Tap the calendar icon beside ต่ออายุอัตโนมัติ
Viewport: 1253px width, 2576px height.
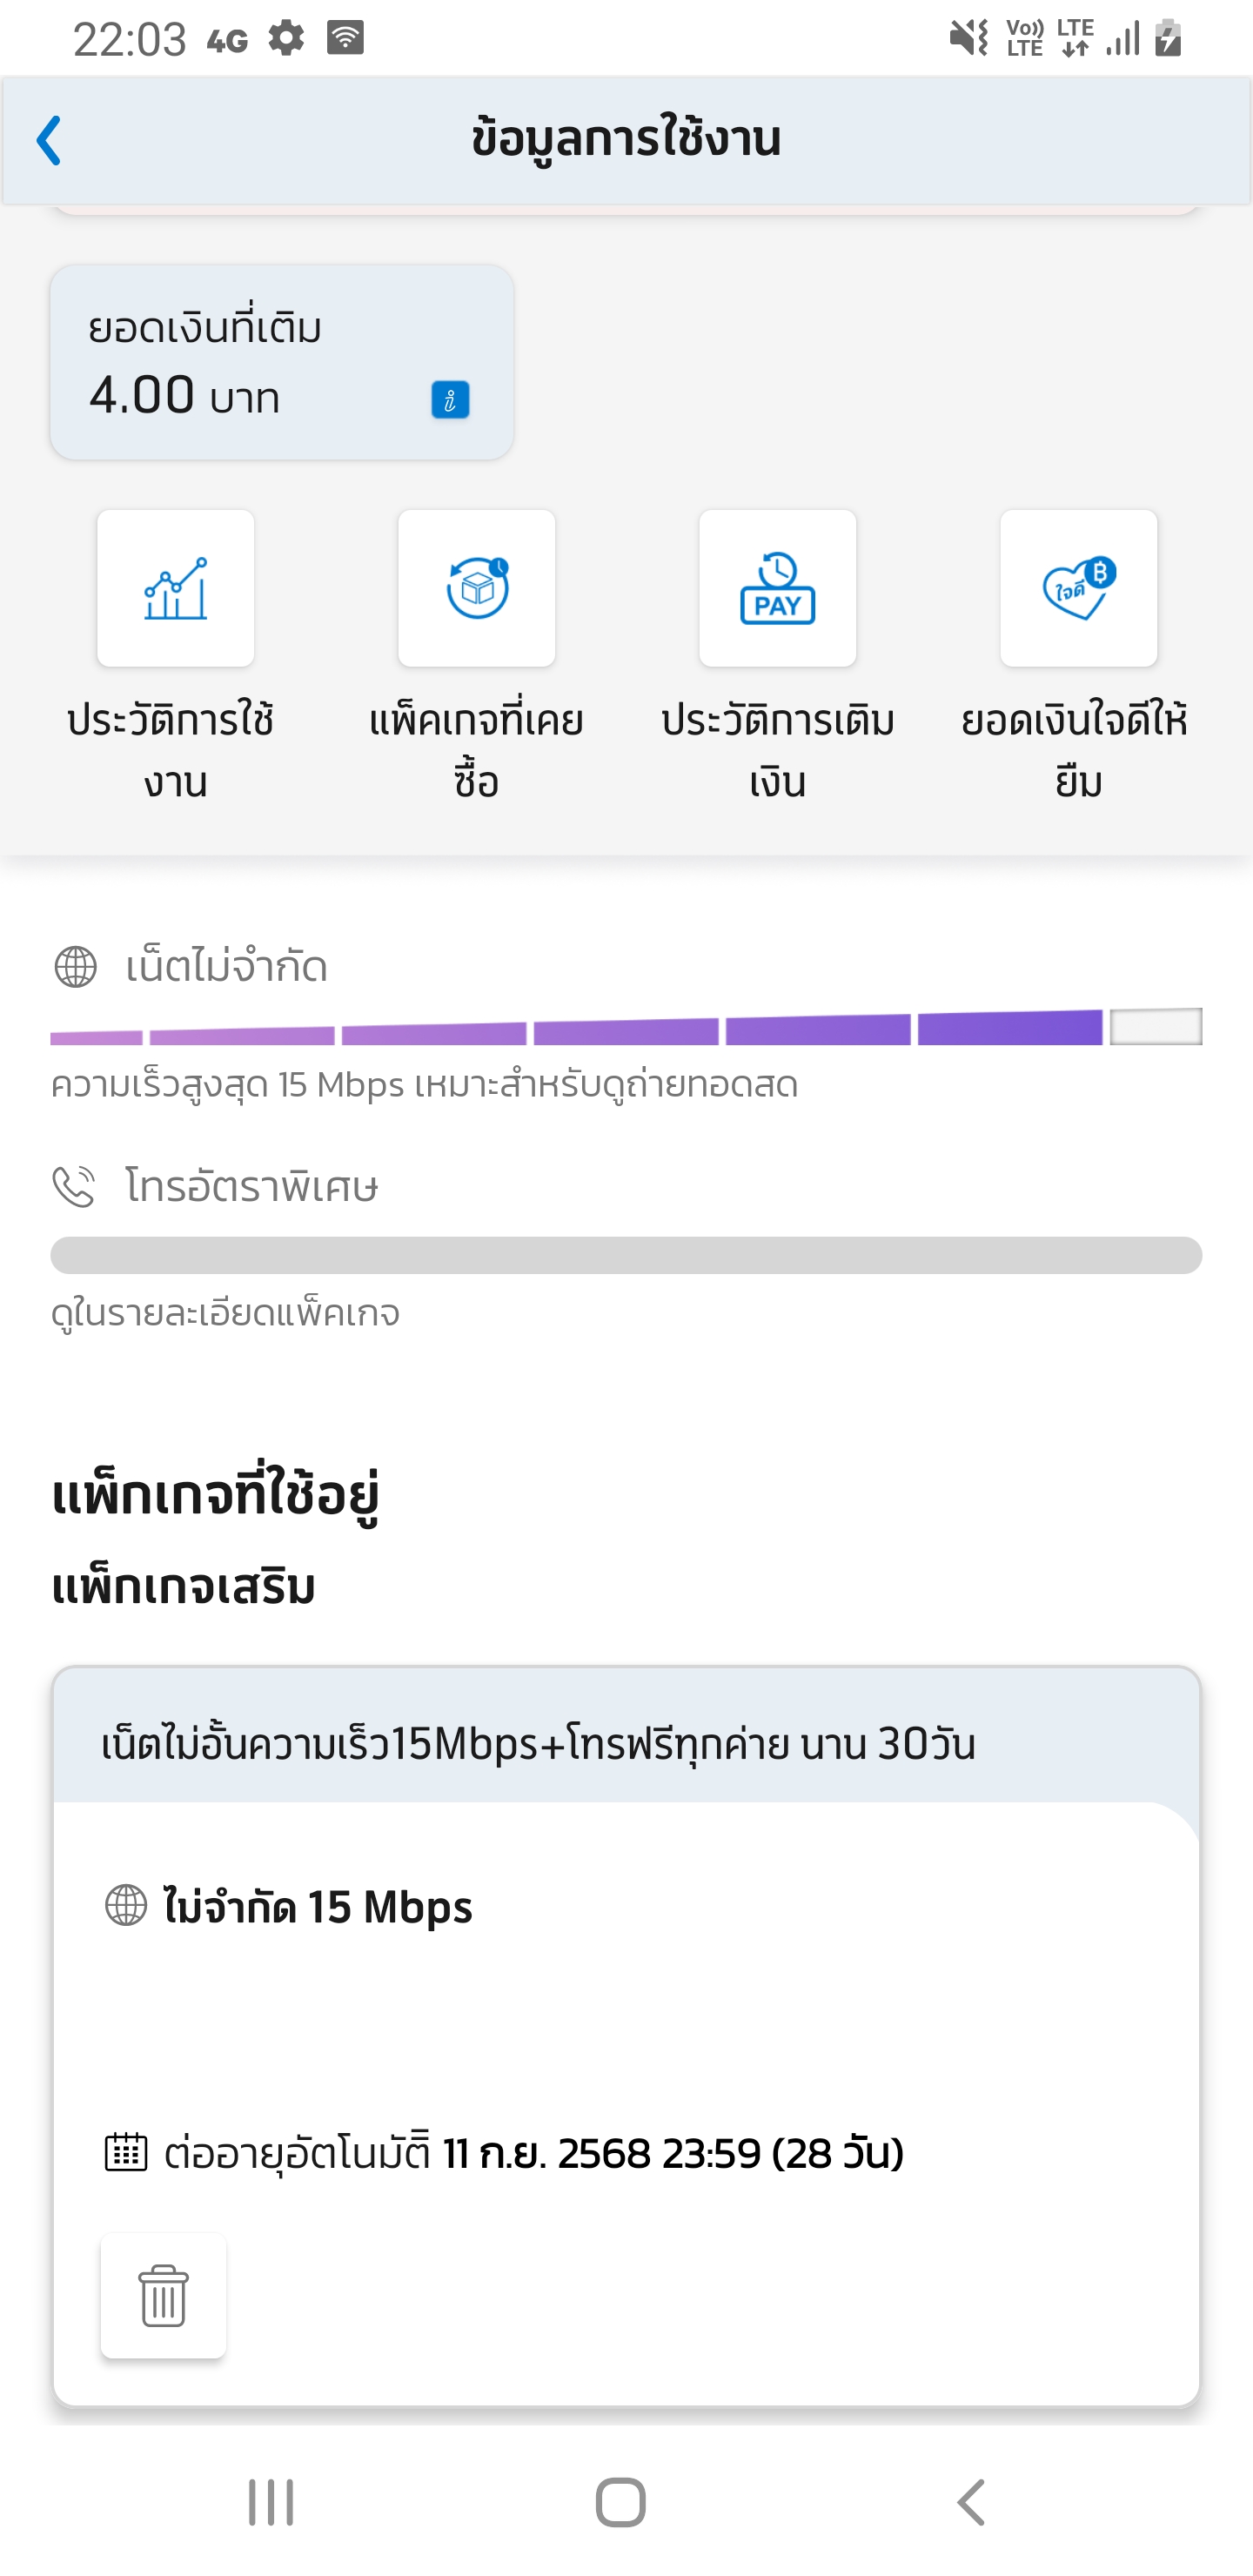click(x=126, y=2153)
